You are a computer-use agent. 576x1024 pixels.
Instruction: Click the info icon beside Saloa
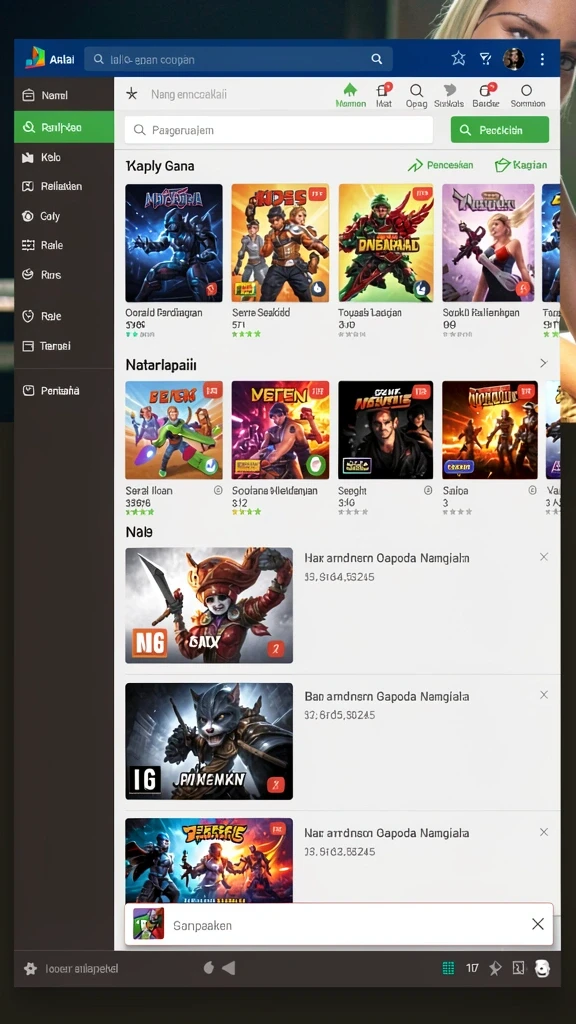[532, 490]
